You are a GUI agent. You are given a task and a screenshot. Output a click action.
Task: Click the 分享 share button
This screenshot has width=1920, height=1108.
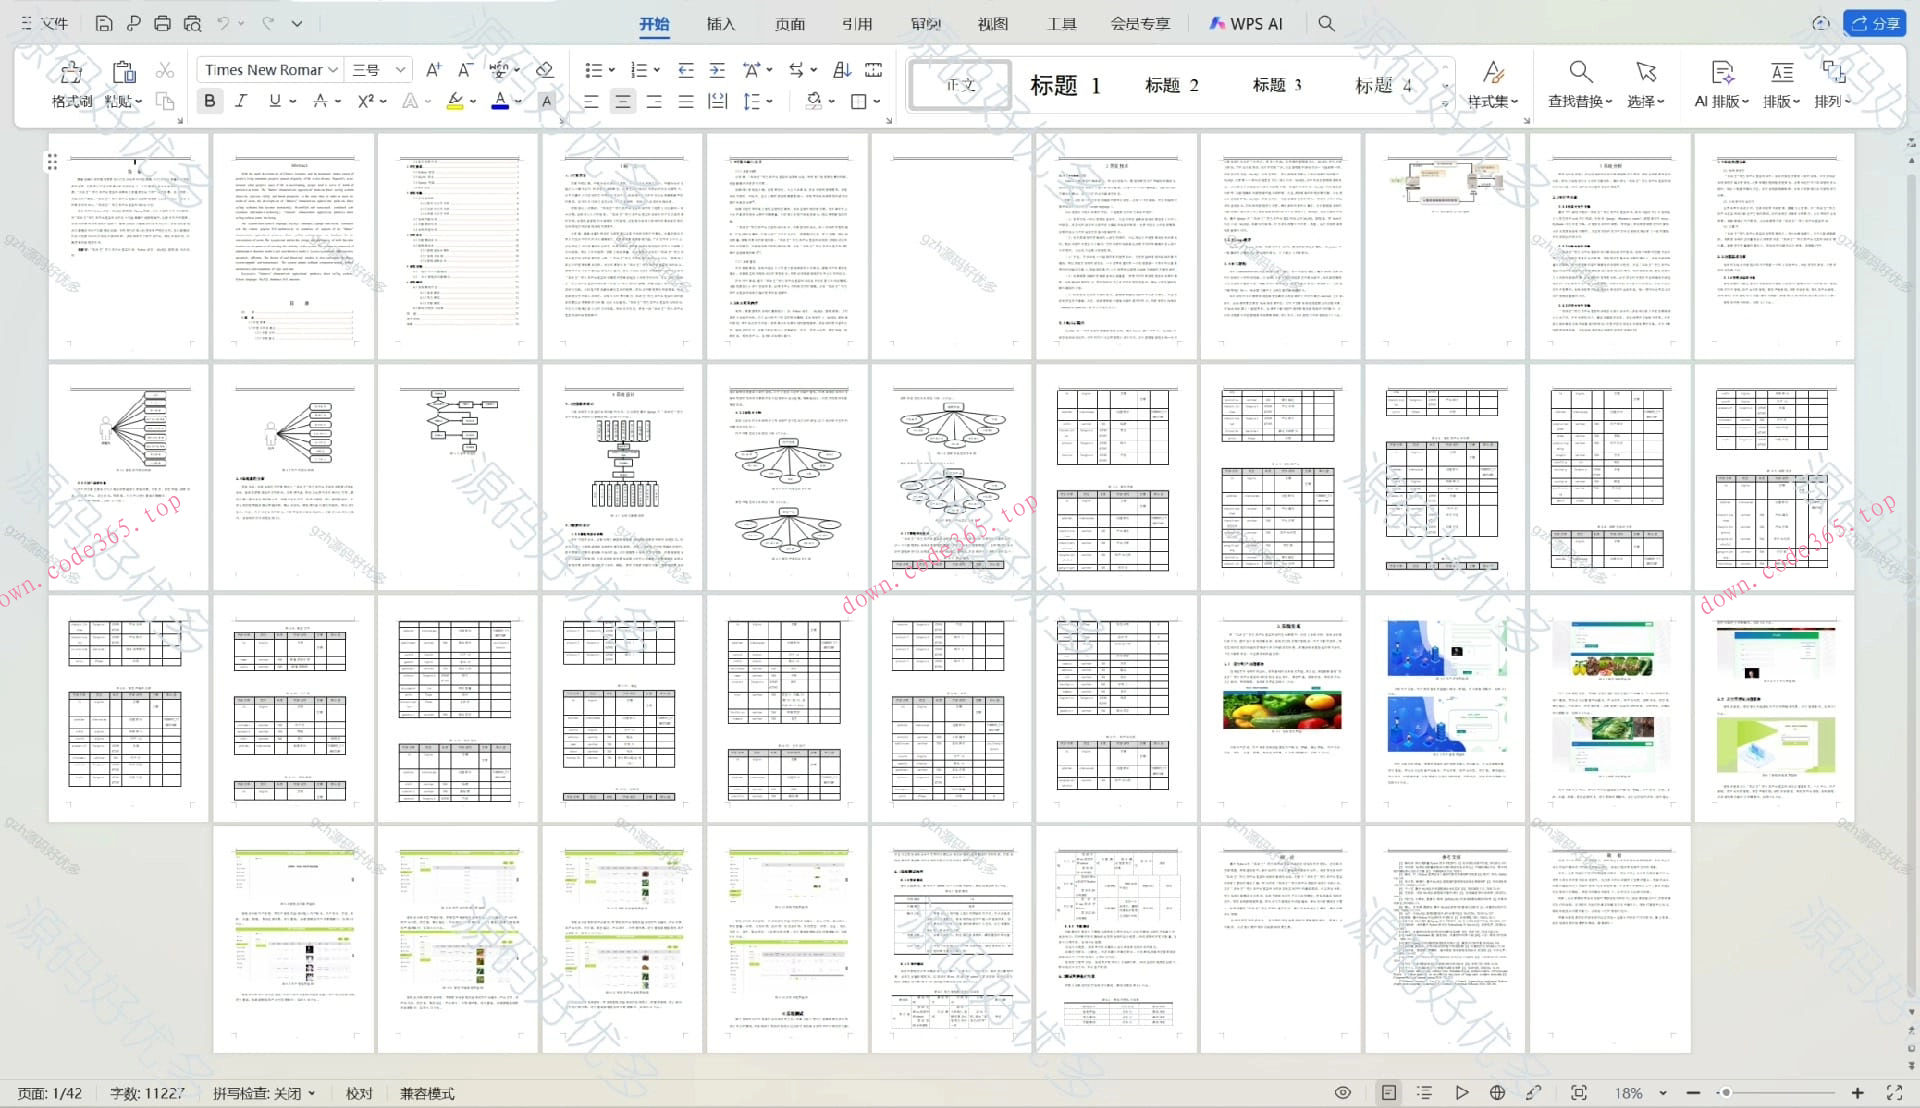[x=1875, y=24]
